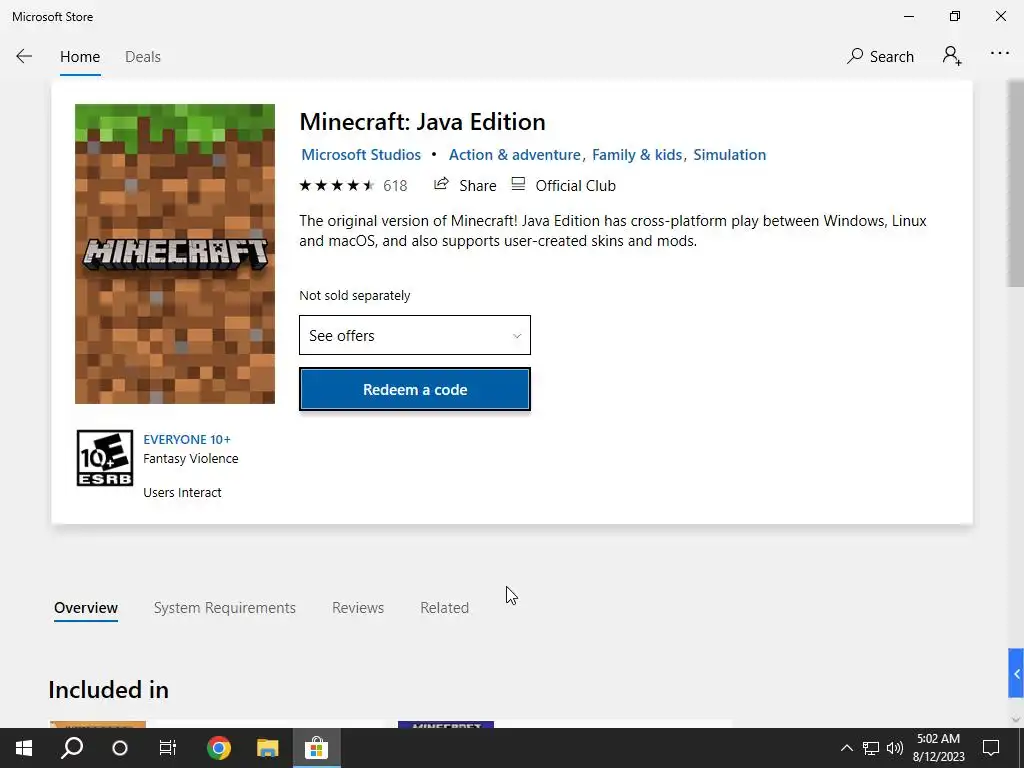
Task: Open the Home tab
Action: (x=80, y=57)
